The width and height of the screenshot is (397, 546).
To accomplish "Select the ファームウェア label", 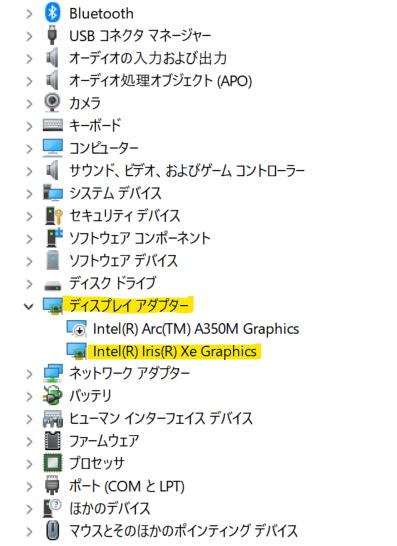I will point(104,441).
